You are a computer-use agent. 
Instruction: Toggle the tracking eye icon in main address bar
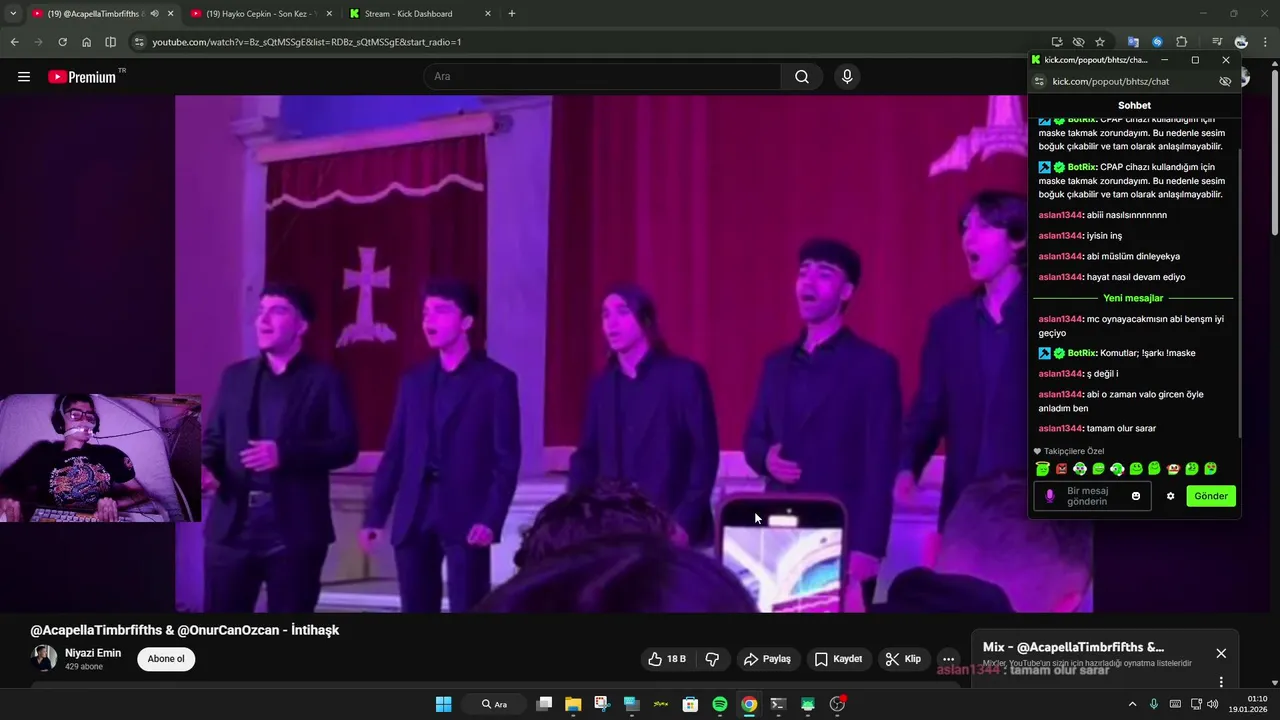tap(1078, 42)
